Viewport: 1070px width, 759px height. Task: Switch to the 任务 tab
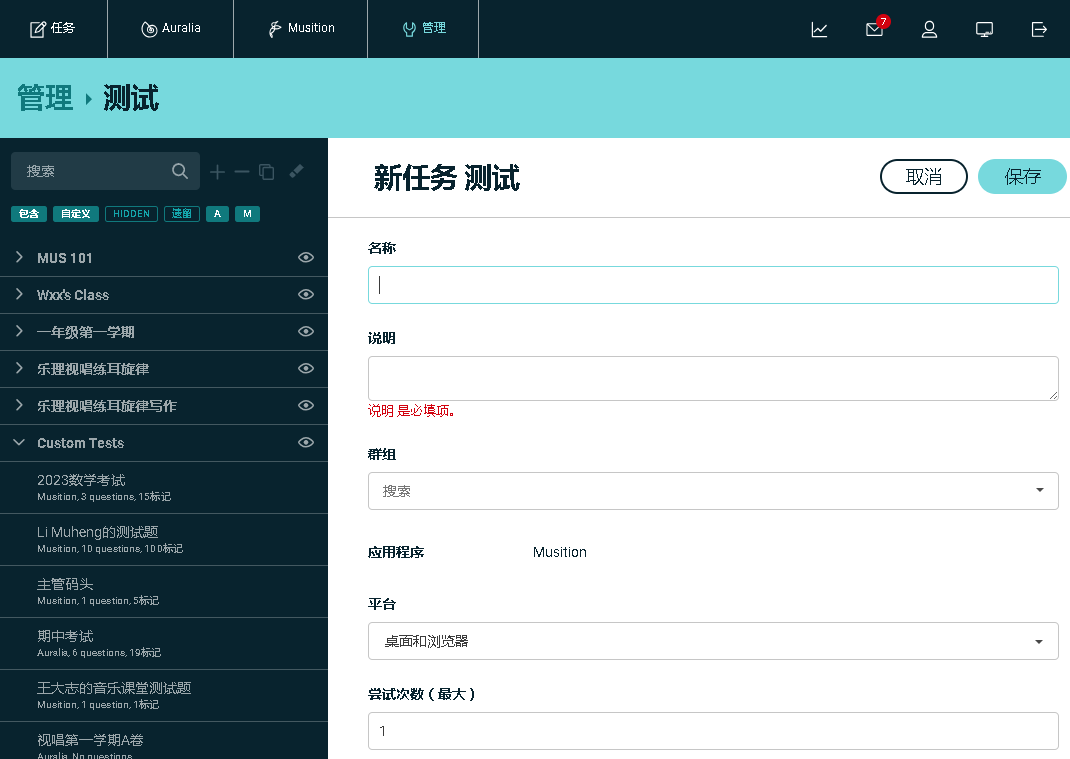click(x=53, y=29)
